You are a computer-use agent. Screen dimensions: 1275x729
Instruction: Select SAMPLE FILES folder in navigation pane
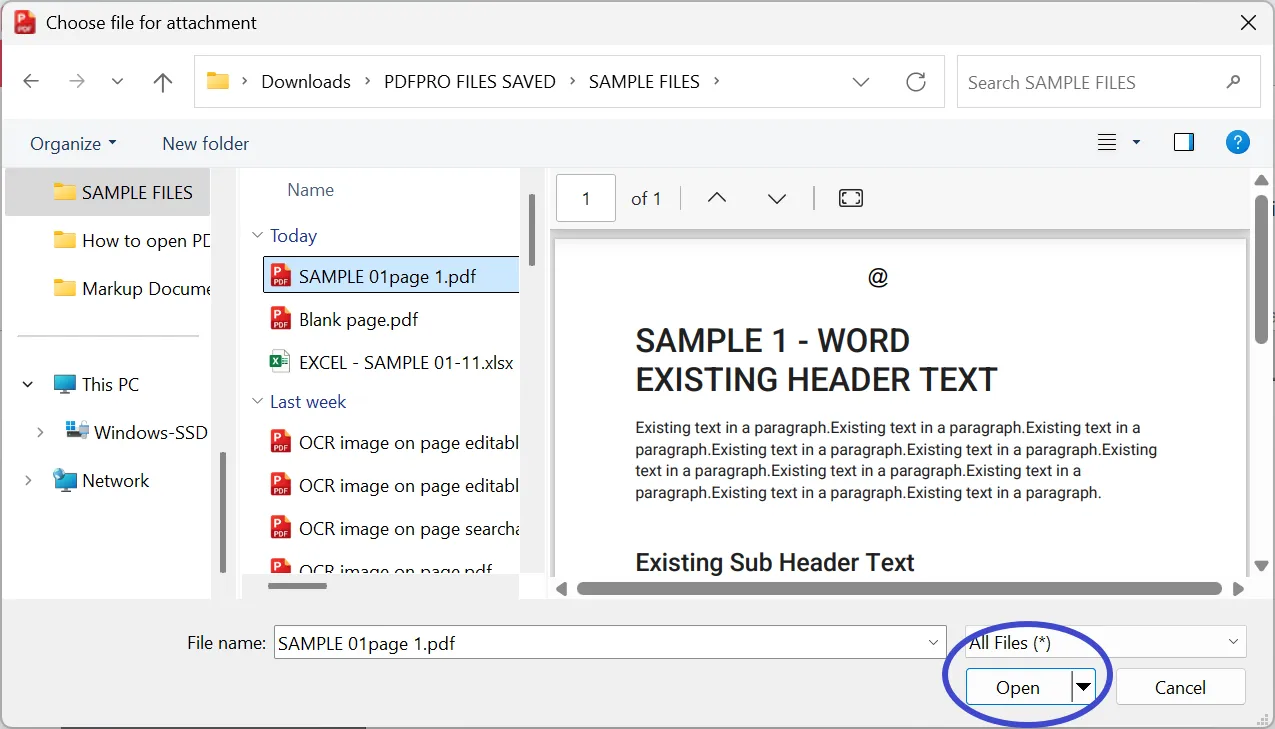[x=108, y=192]
